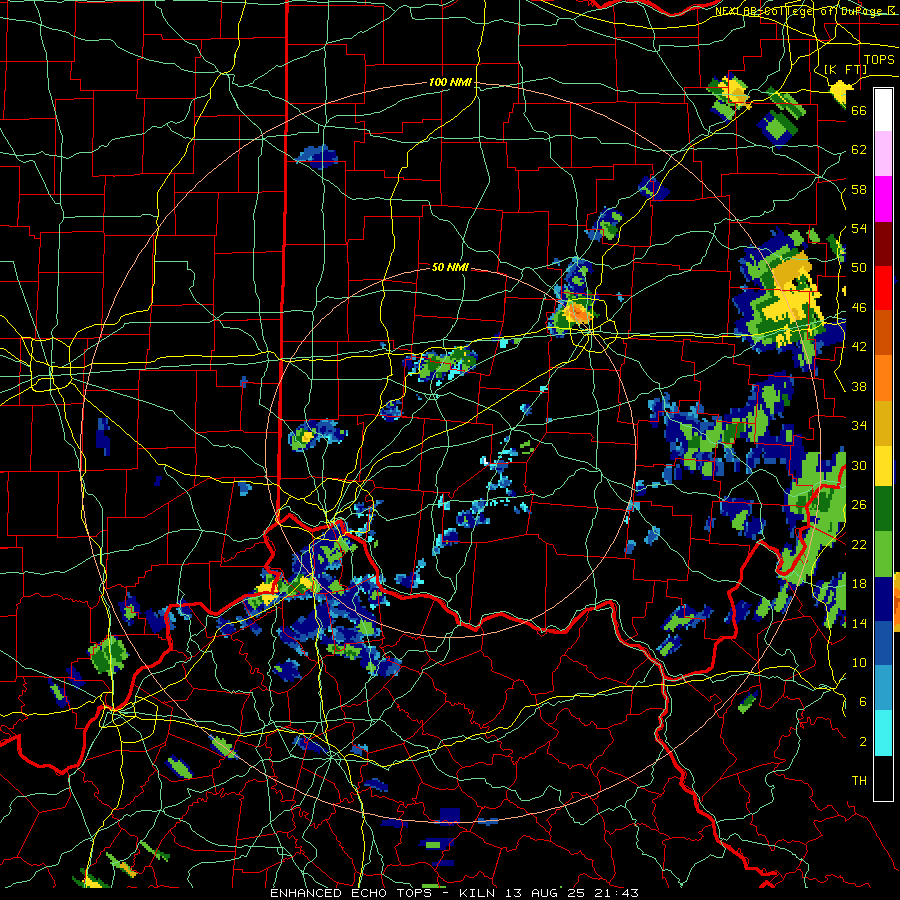Click the 'TH' legend label
Image resolution: width=900 pixels, height=900 pixels.
pos(859,781)
